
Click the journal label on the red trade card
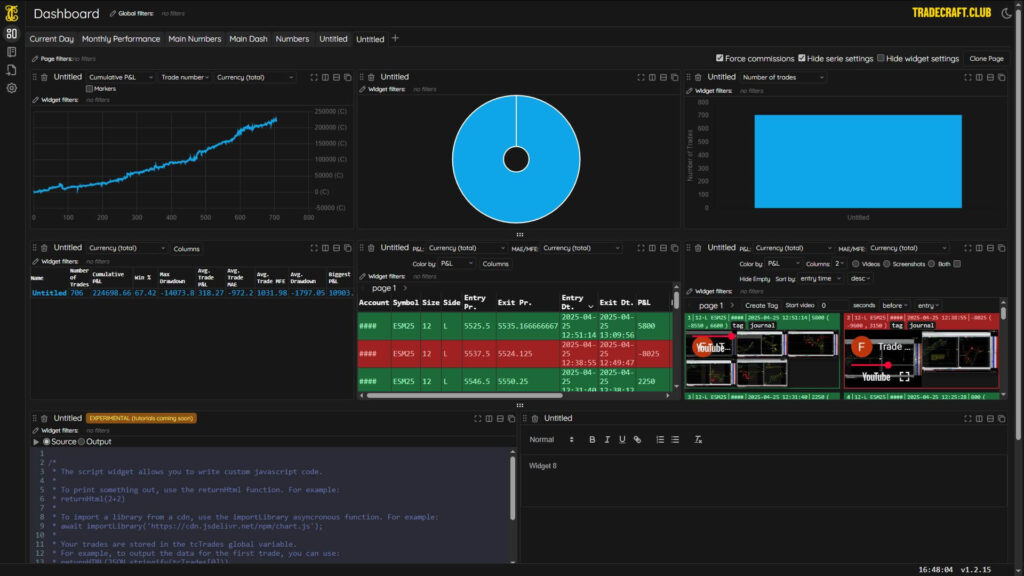point(921,325)
